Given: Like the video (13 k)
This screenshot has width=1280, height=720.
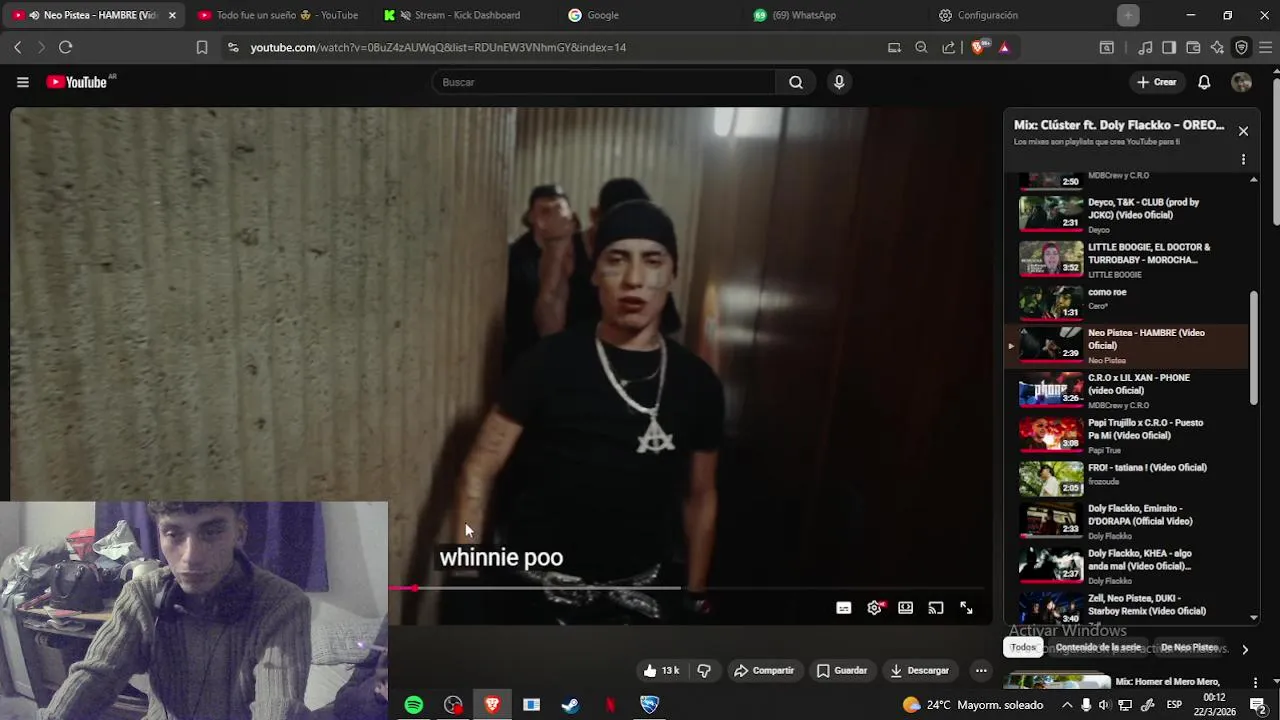Looking at the screenshot, I should pos(661,671).
